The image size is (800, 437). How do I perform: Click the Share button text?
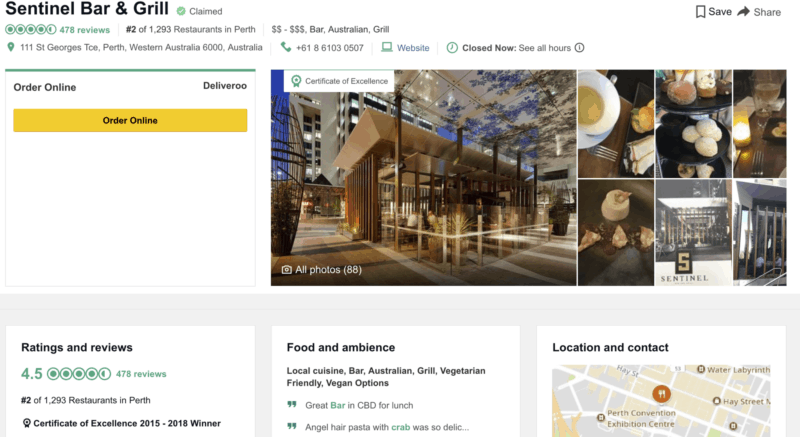tap(767, 12)
